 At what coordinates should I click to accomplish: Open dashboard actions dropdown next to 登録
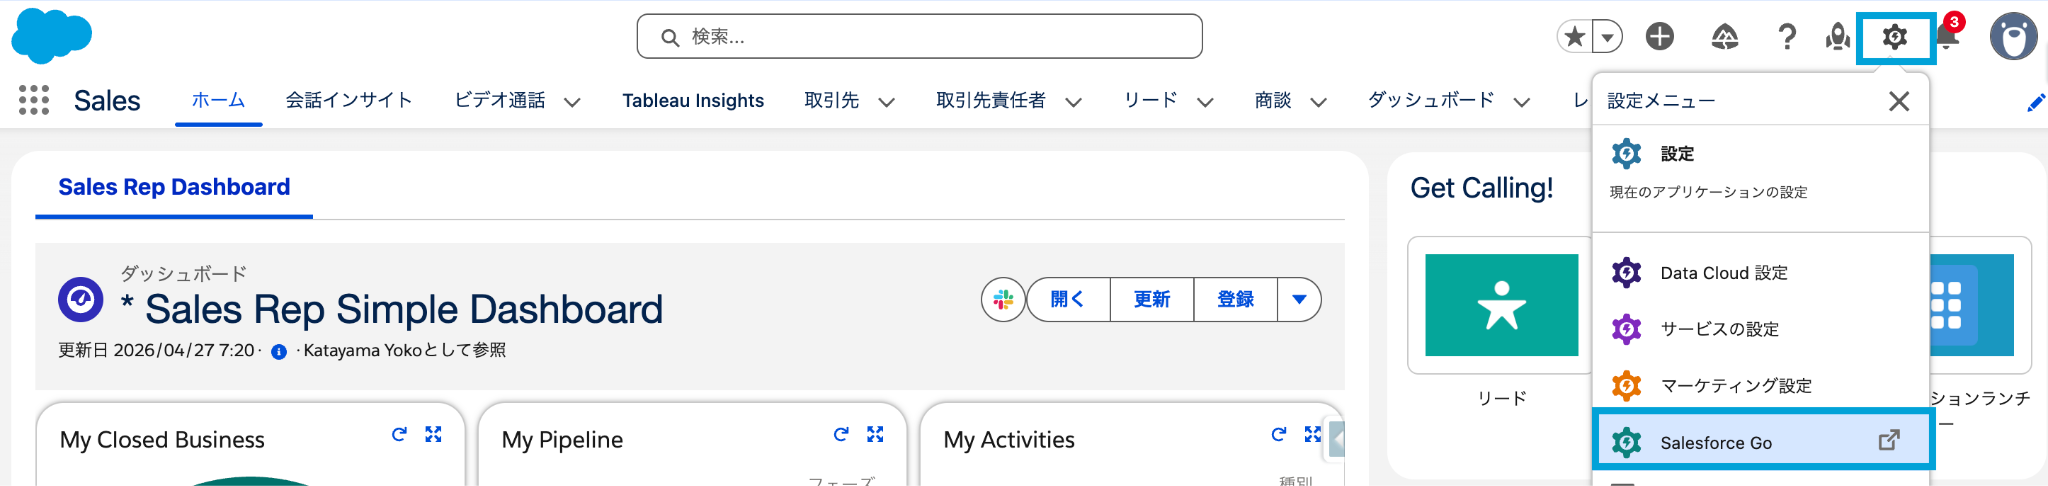tap(1299, 299)
